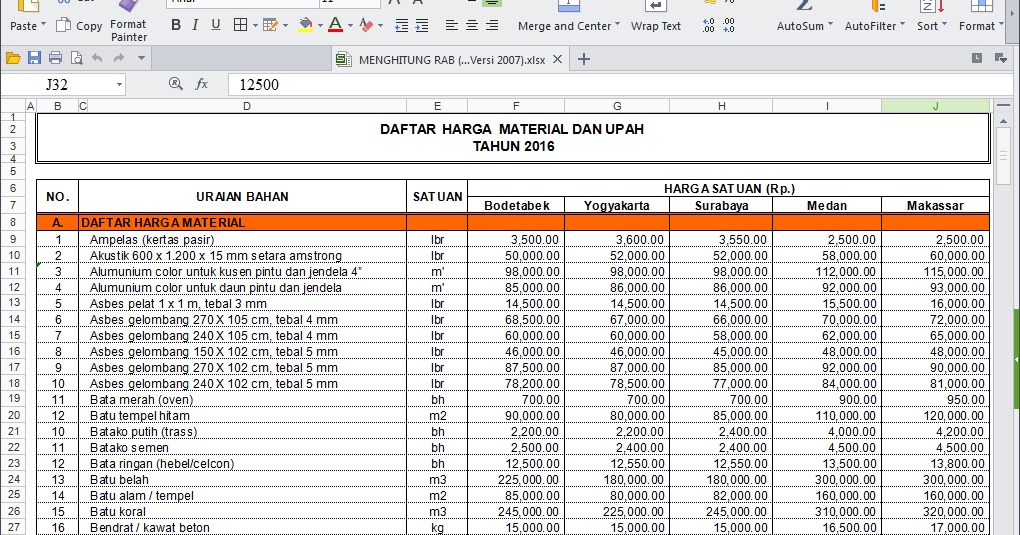Viewport: 1020px width, 535px height.
Task: Select row 20 header
Action: point(13,415)
